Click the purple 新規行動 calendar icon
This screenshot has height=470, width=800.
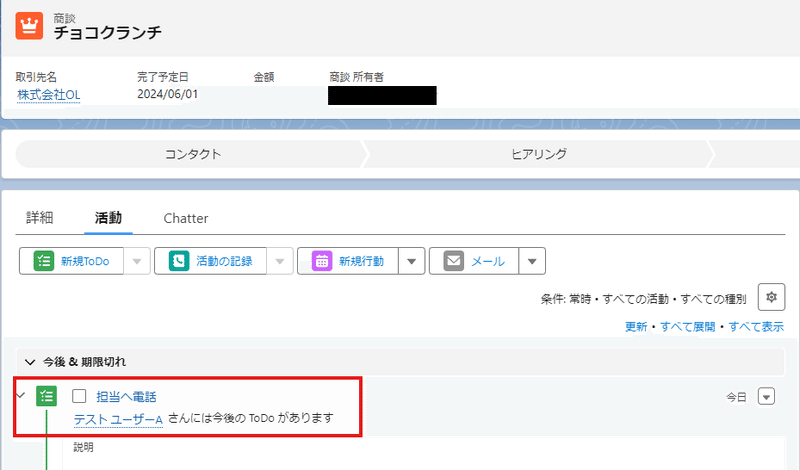322,261
